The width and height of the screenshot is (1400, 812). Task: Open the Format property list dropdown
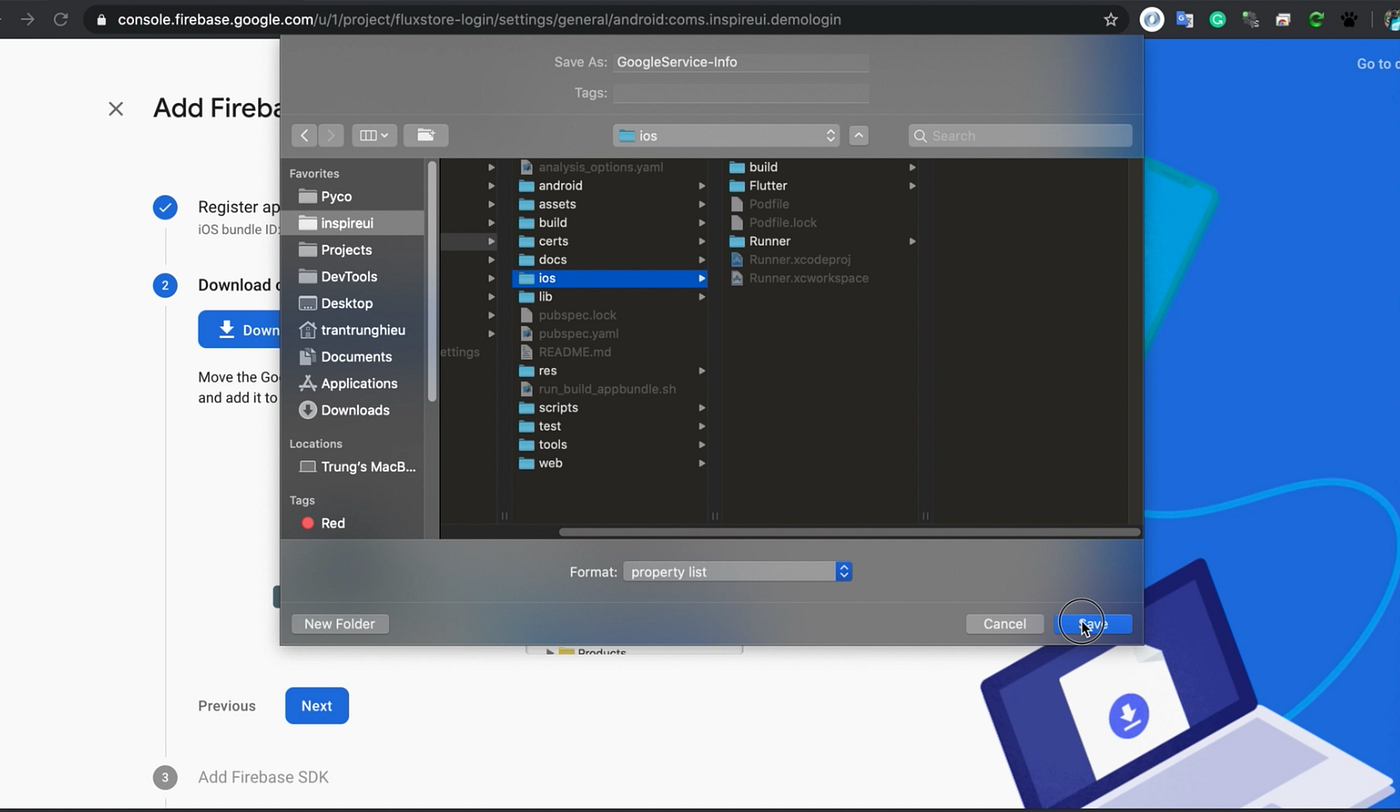pyautogui.click(x=737, y=572)
